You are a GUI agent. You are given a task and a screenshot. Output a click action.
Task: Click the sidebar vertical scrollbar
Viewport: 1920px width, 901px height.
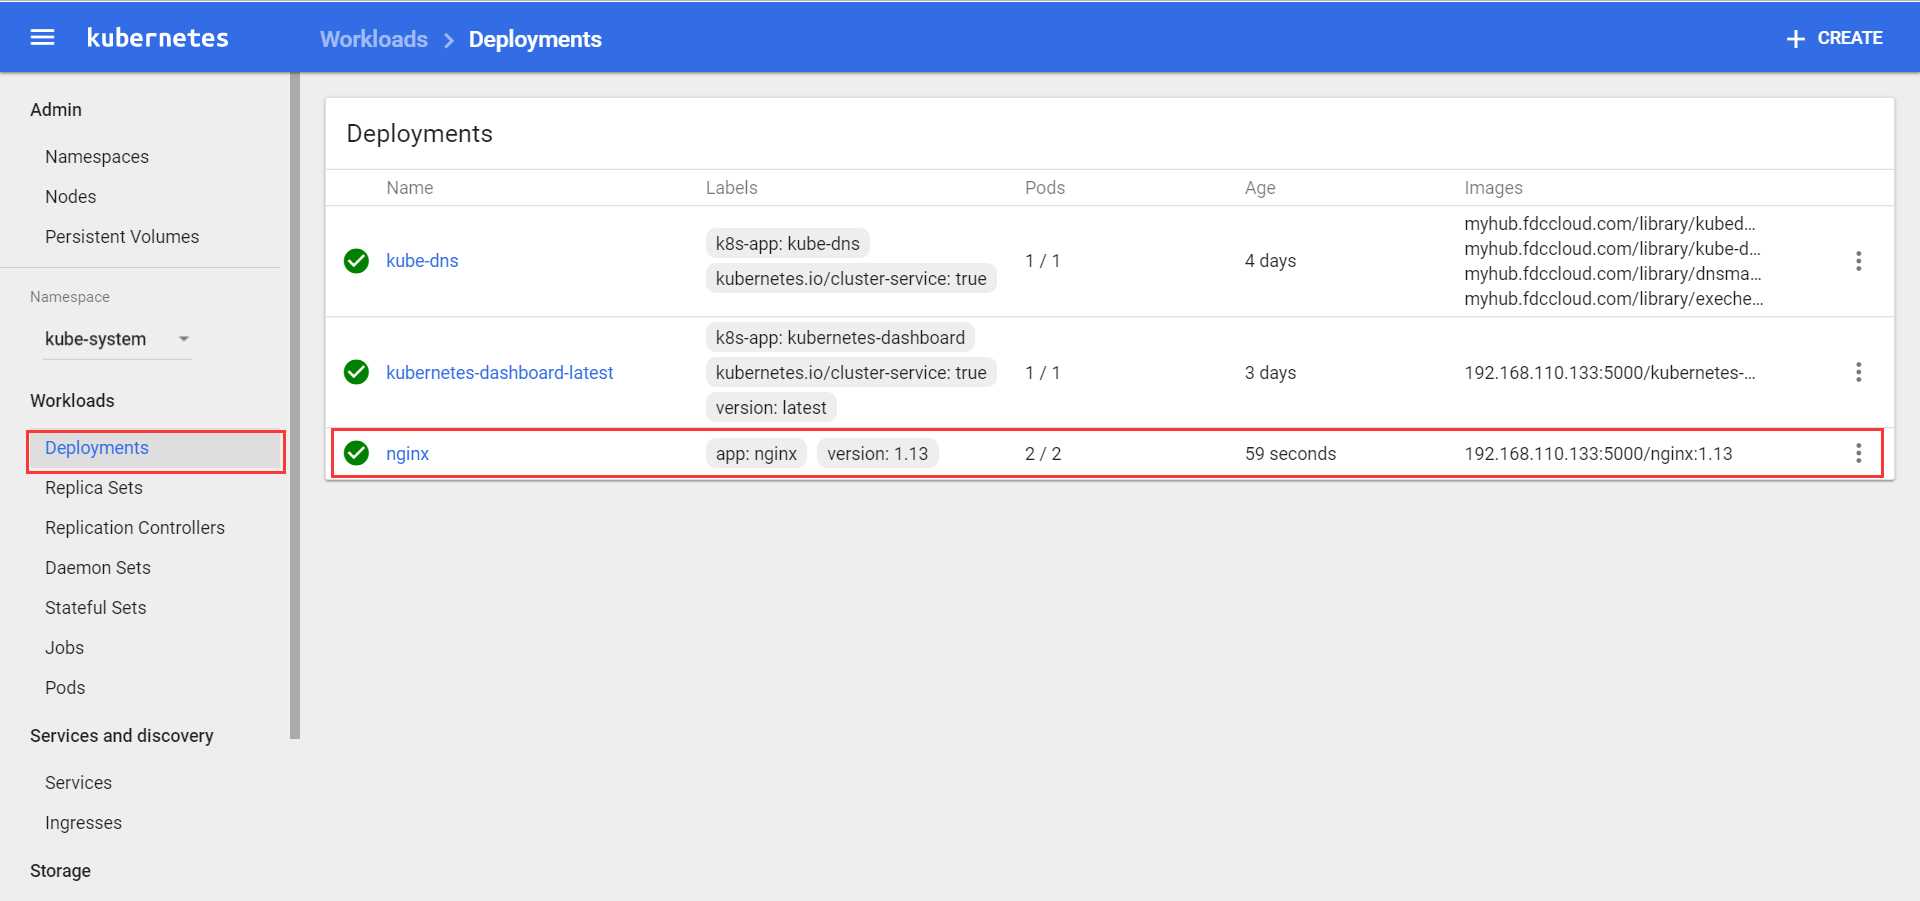pyautogui.click(x=295, y=406)
